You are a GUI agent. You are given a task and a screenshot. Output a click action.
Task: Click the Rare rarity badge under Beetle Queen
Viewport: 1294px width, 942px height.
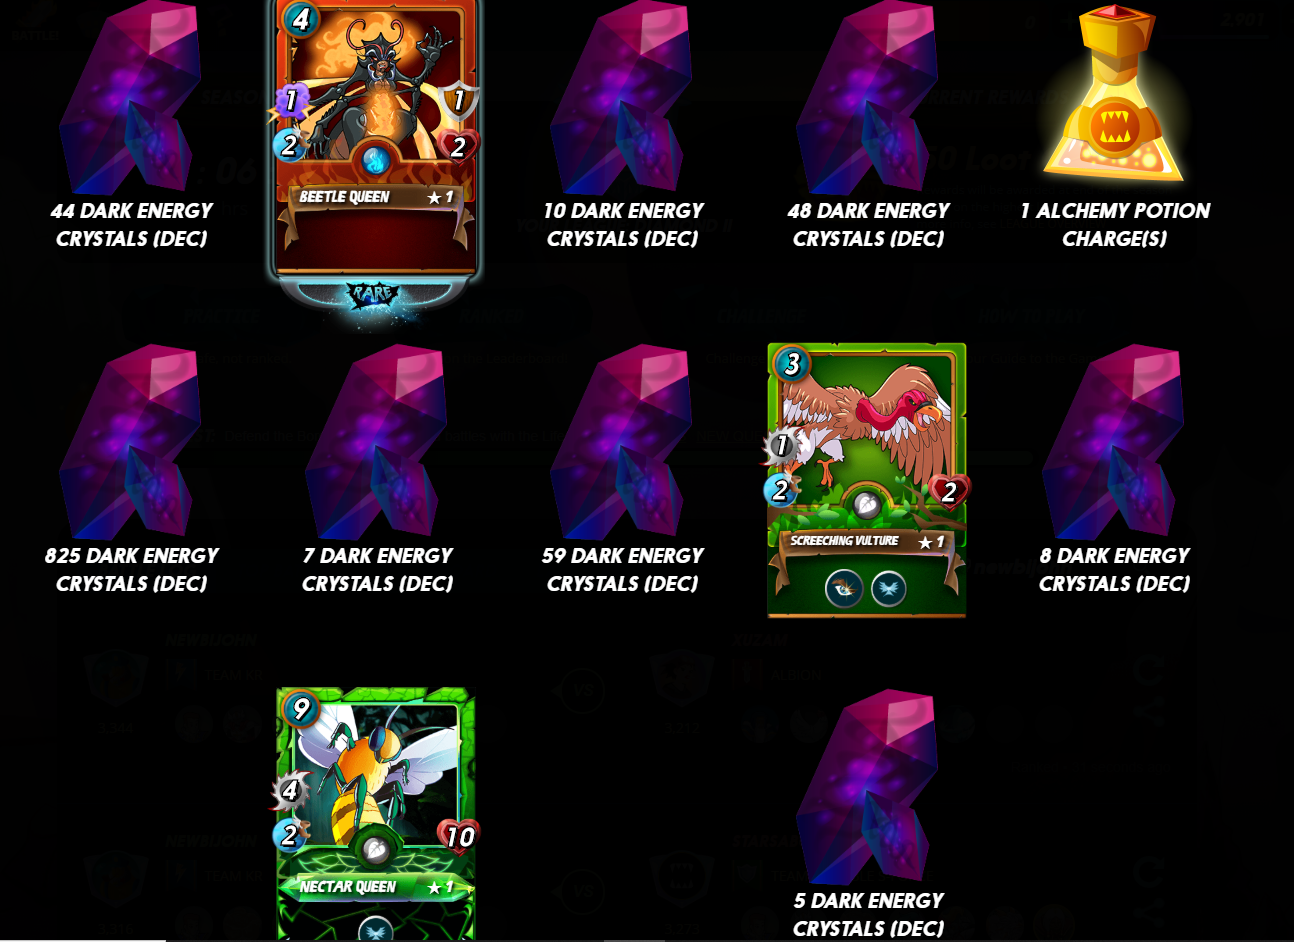click(372, 294)
